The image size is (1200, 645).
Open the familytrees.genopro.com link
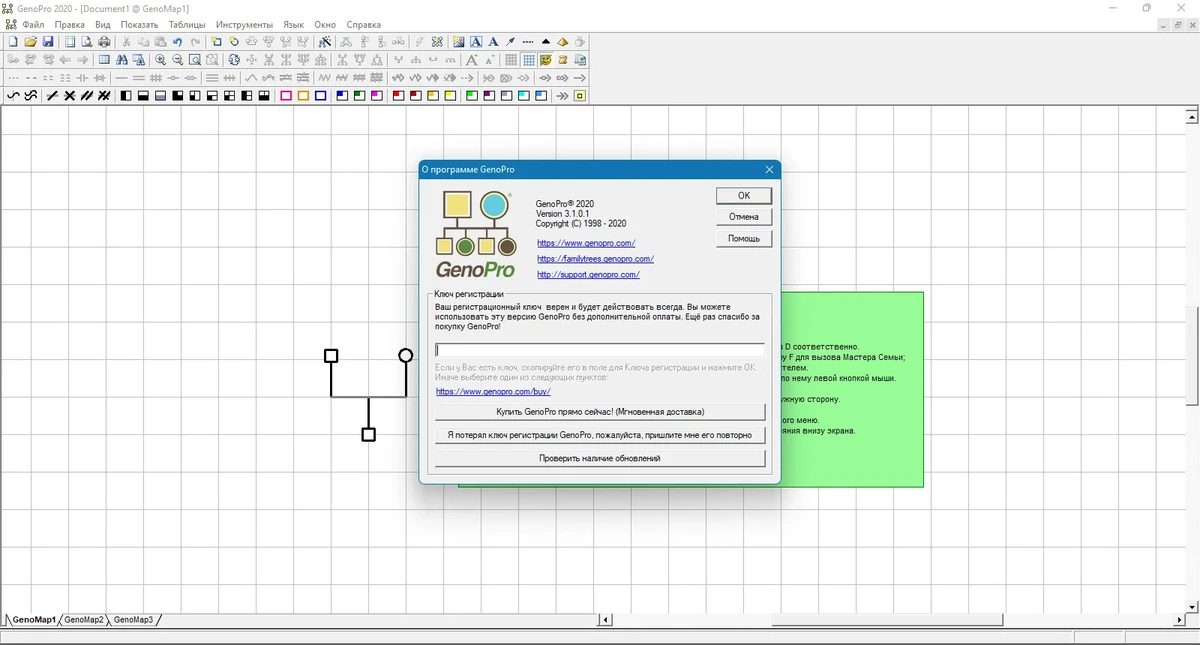point(595,259)
